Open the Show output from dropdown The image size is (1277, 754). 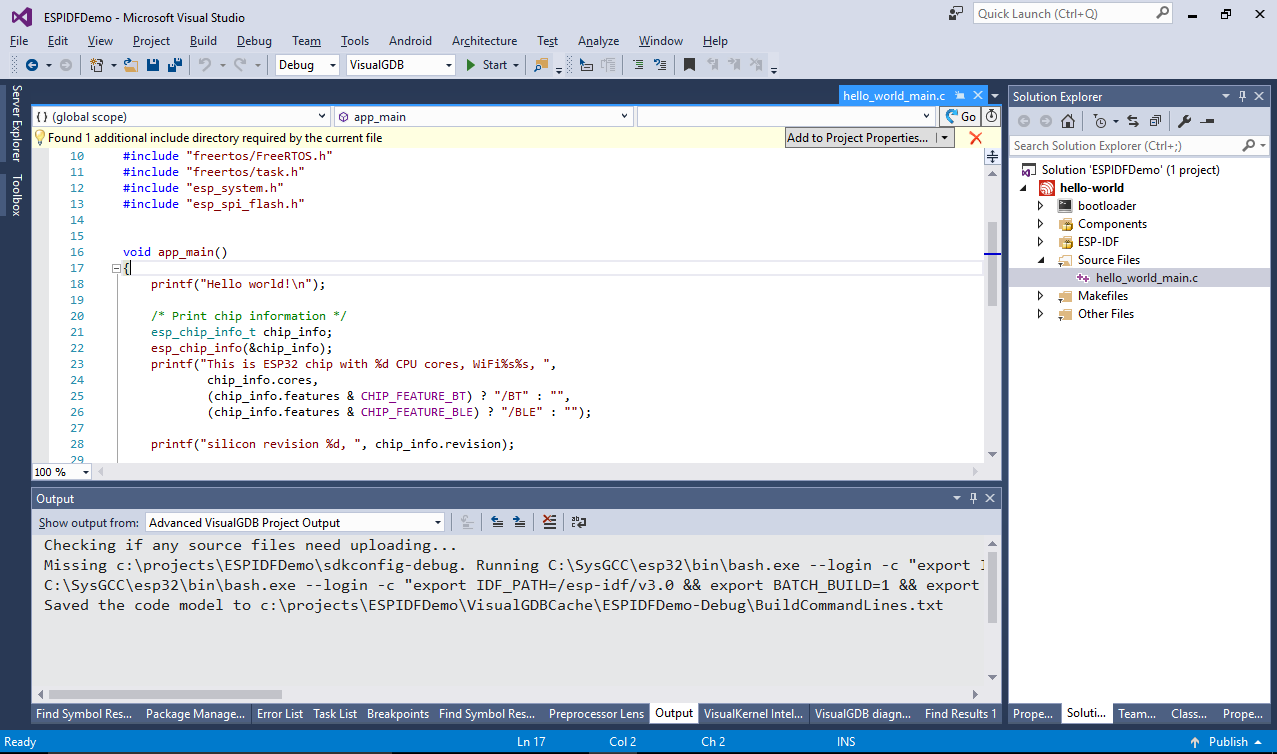[437, 521]
